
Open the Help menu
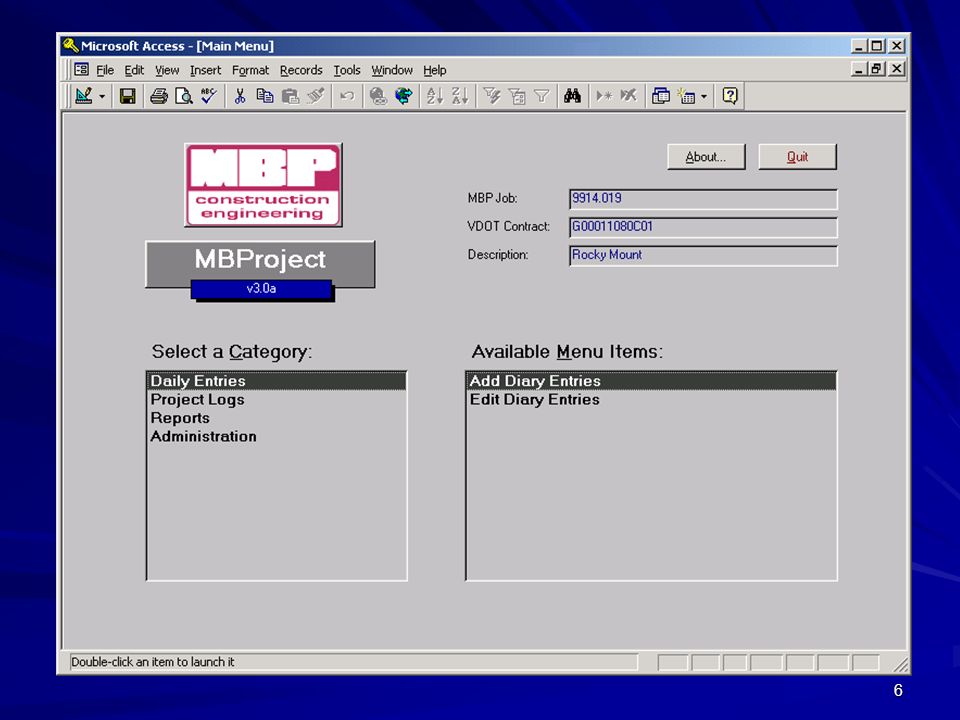[x=435, y=70]
